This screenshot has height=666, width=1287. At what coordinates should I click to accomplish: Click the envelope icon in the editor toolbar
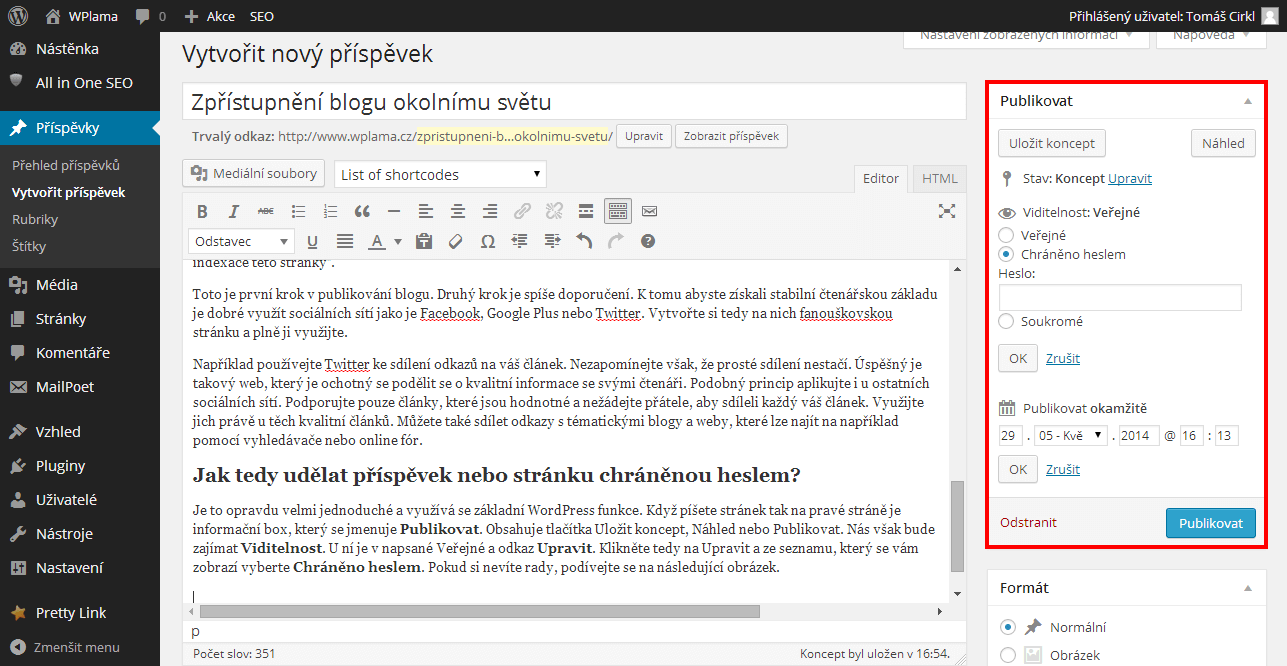[649, 211]
